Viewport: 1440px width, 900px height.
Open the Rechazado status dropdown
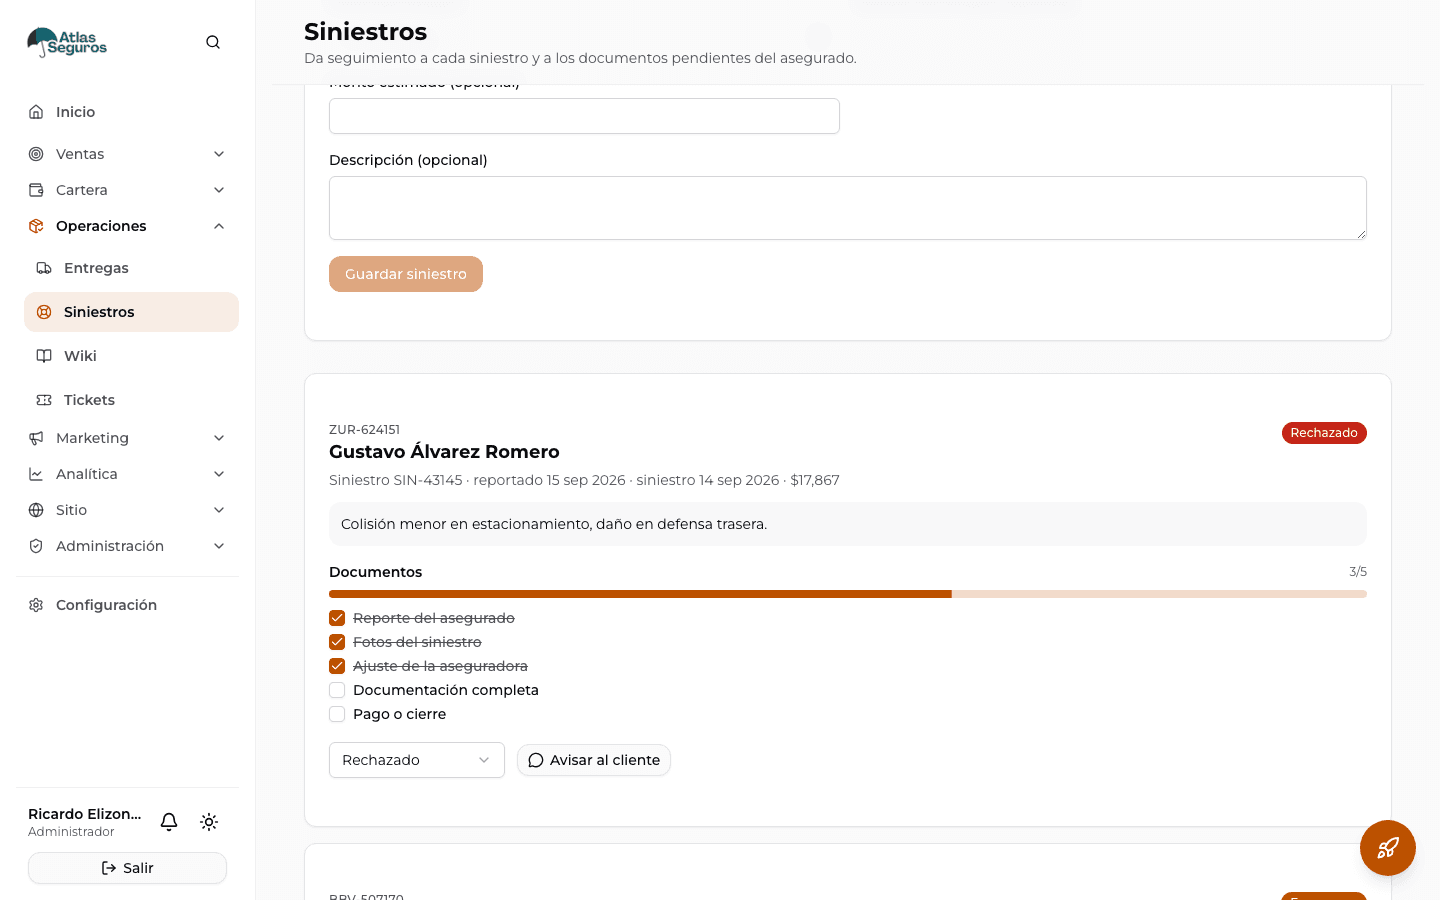tap(417, 760)
